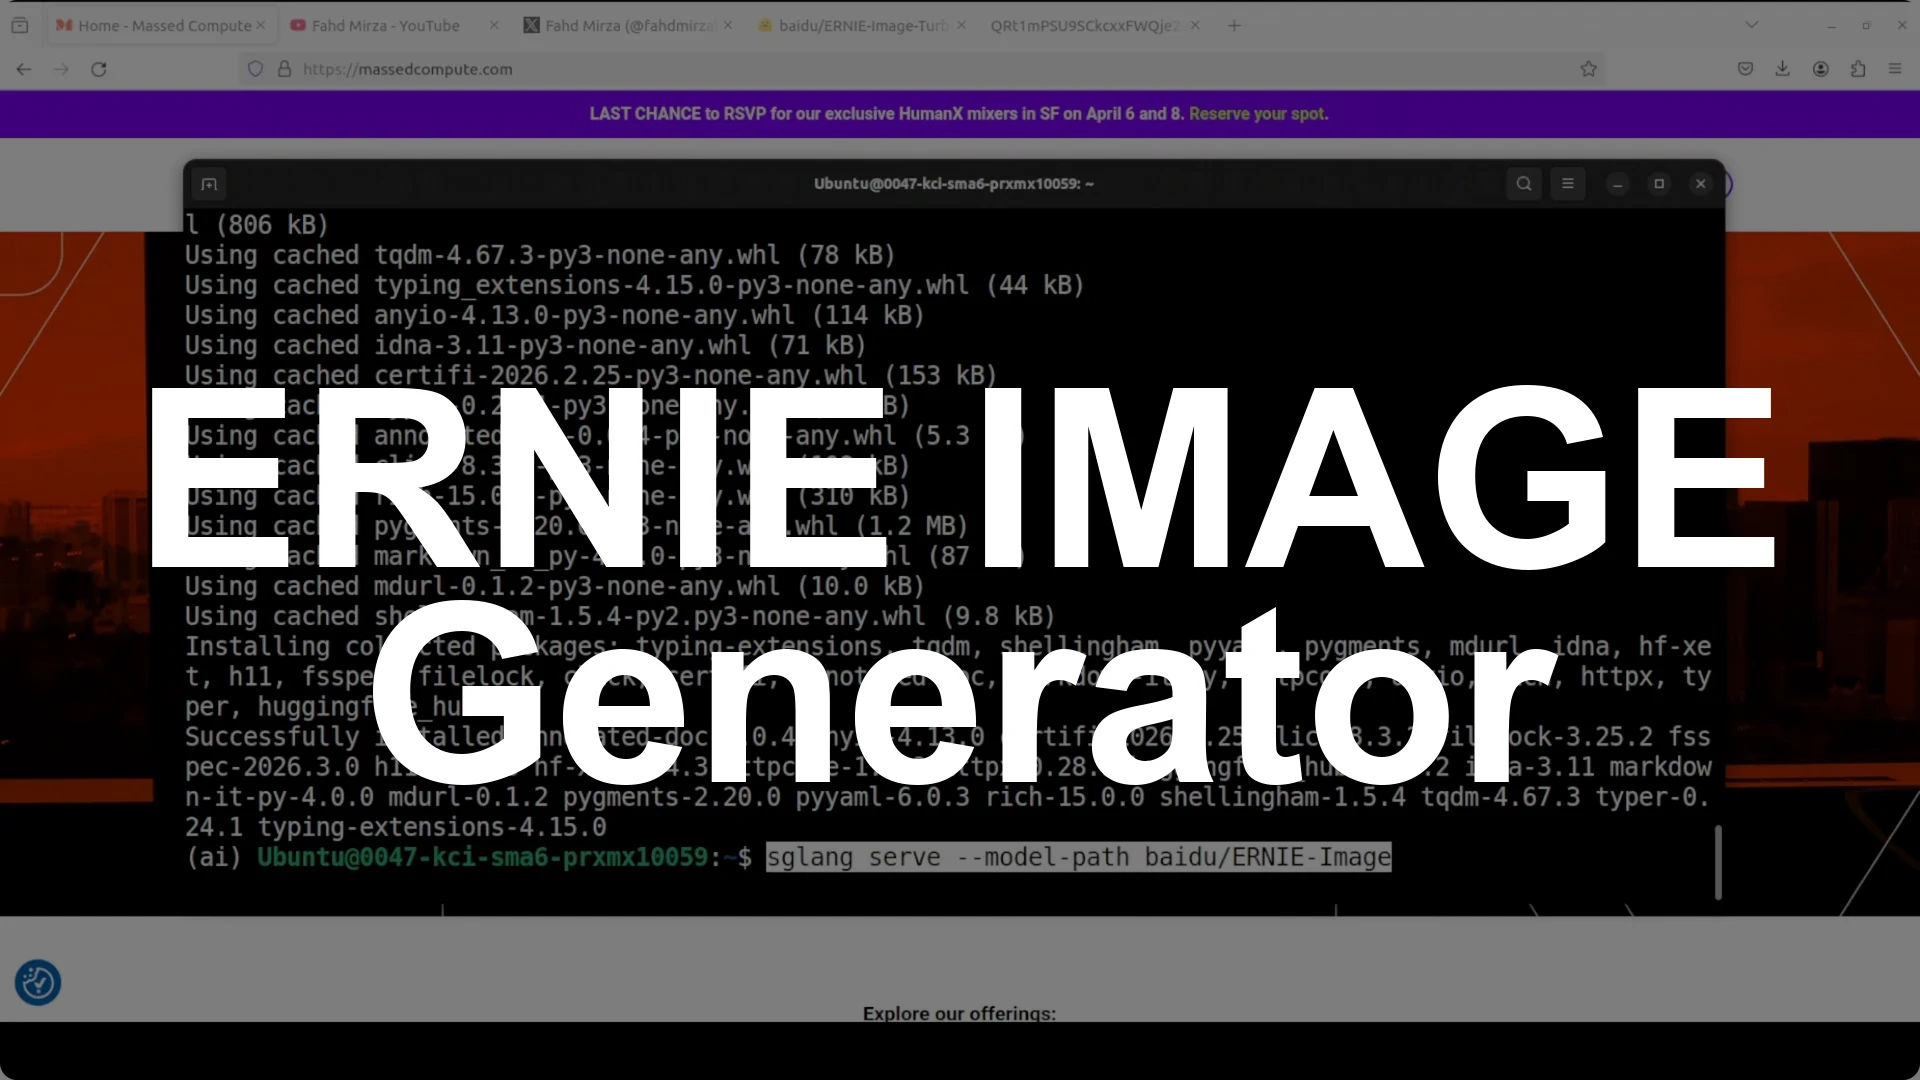The height and width of the screenshot is (1080, 1920).
Task: Close the Home - Massed Compute tab
Action: 261,25
